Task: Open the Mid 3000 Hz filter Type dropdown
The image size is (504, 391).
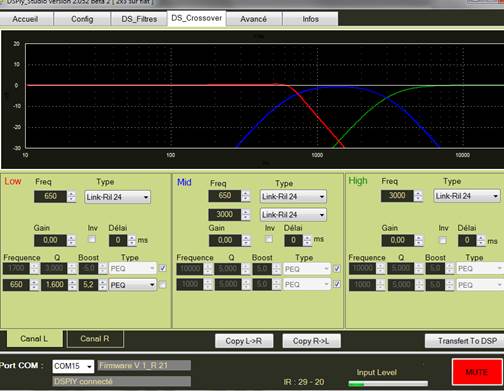Action: click(x=293, y=215)
